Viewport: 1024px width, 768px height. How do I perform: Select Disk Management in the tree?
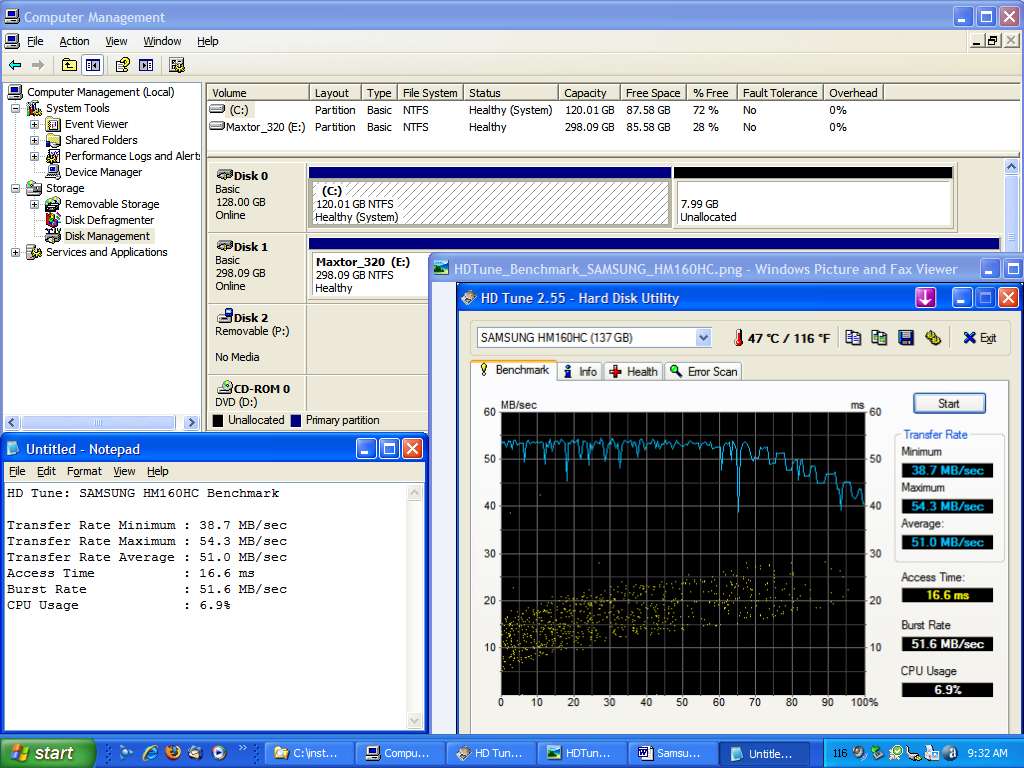tap(107, 236)
